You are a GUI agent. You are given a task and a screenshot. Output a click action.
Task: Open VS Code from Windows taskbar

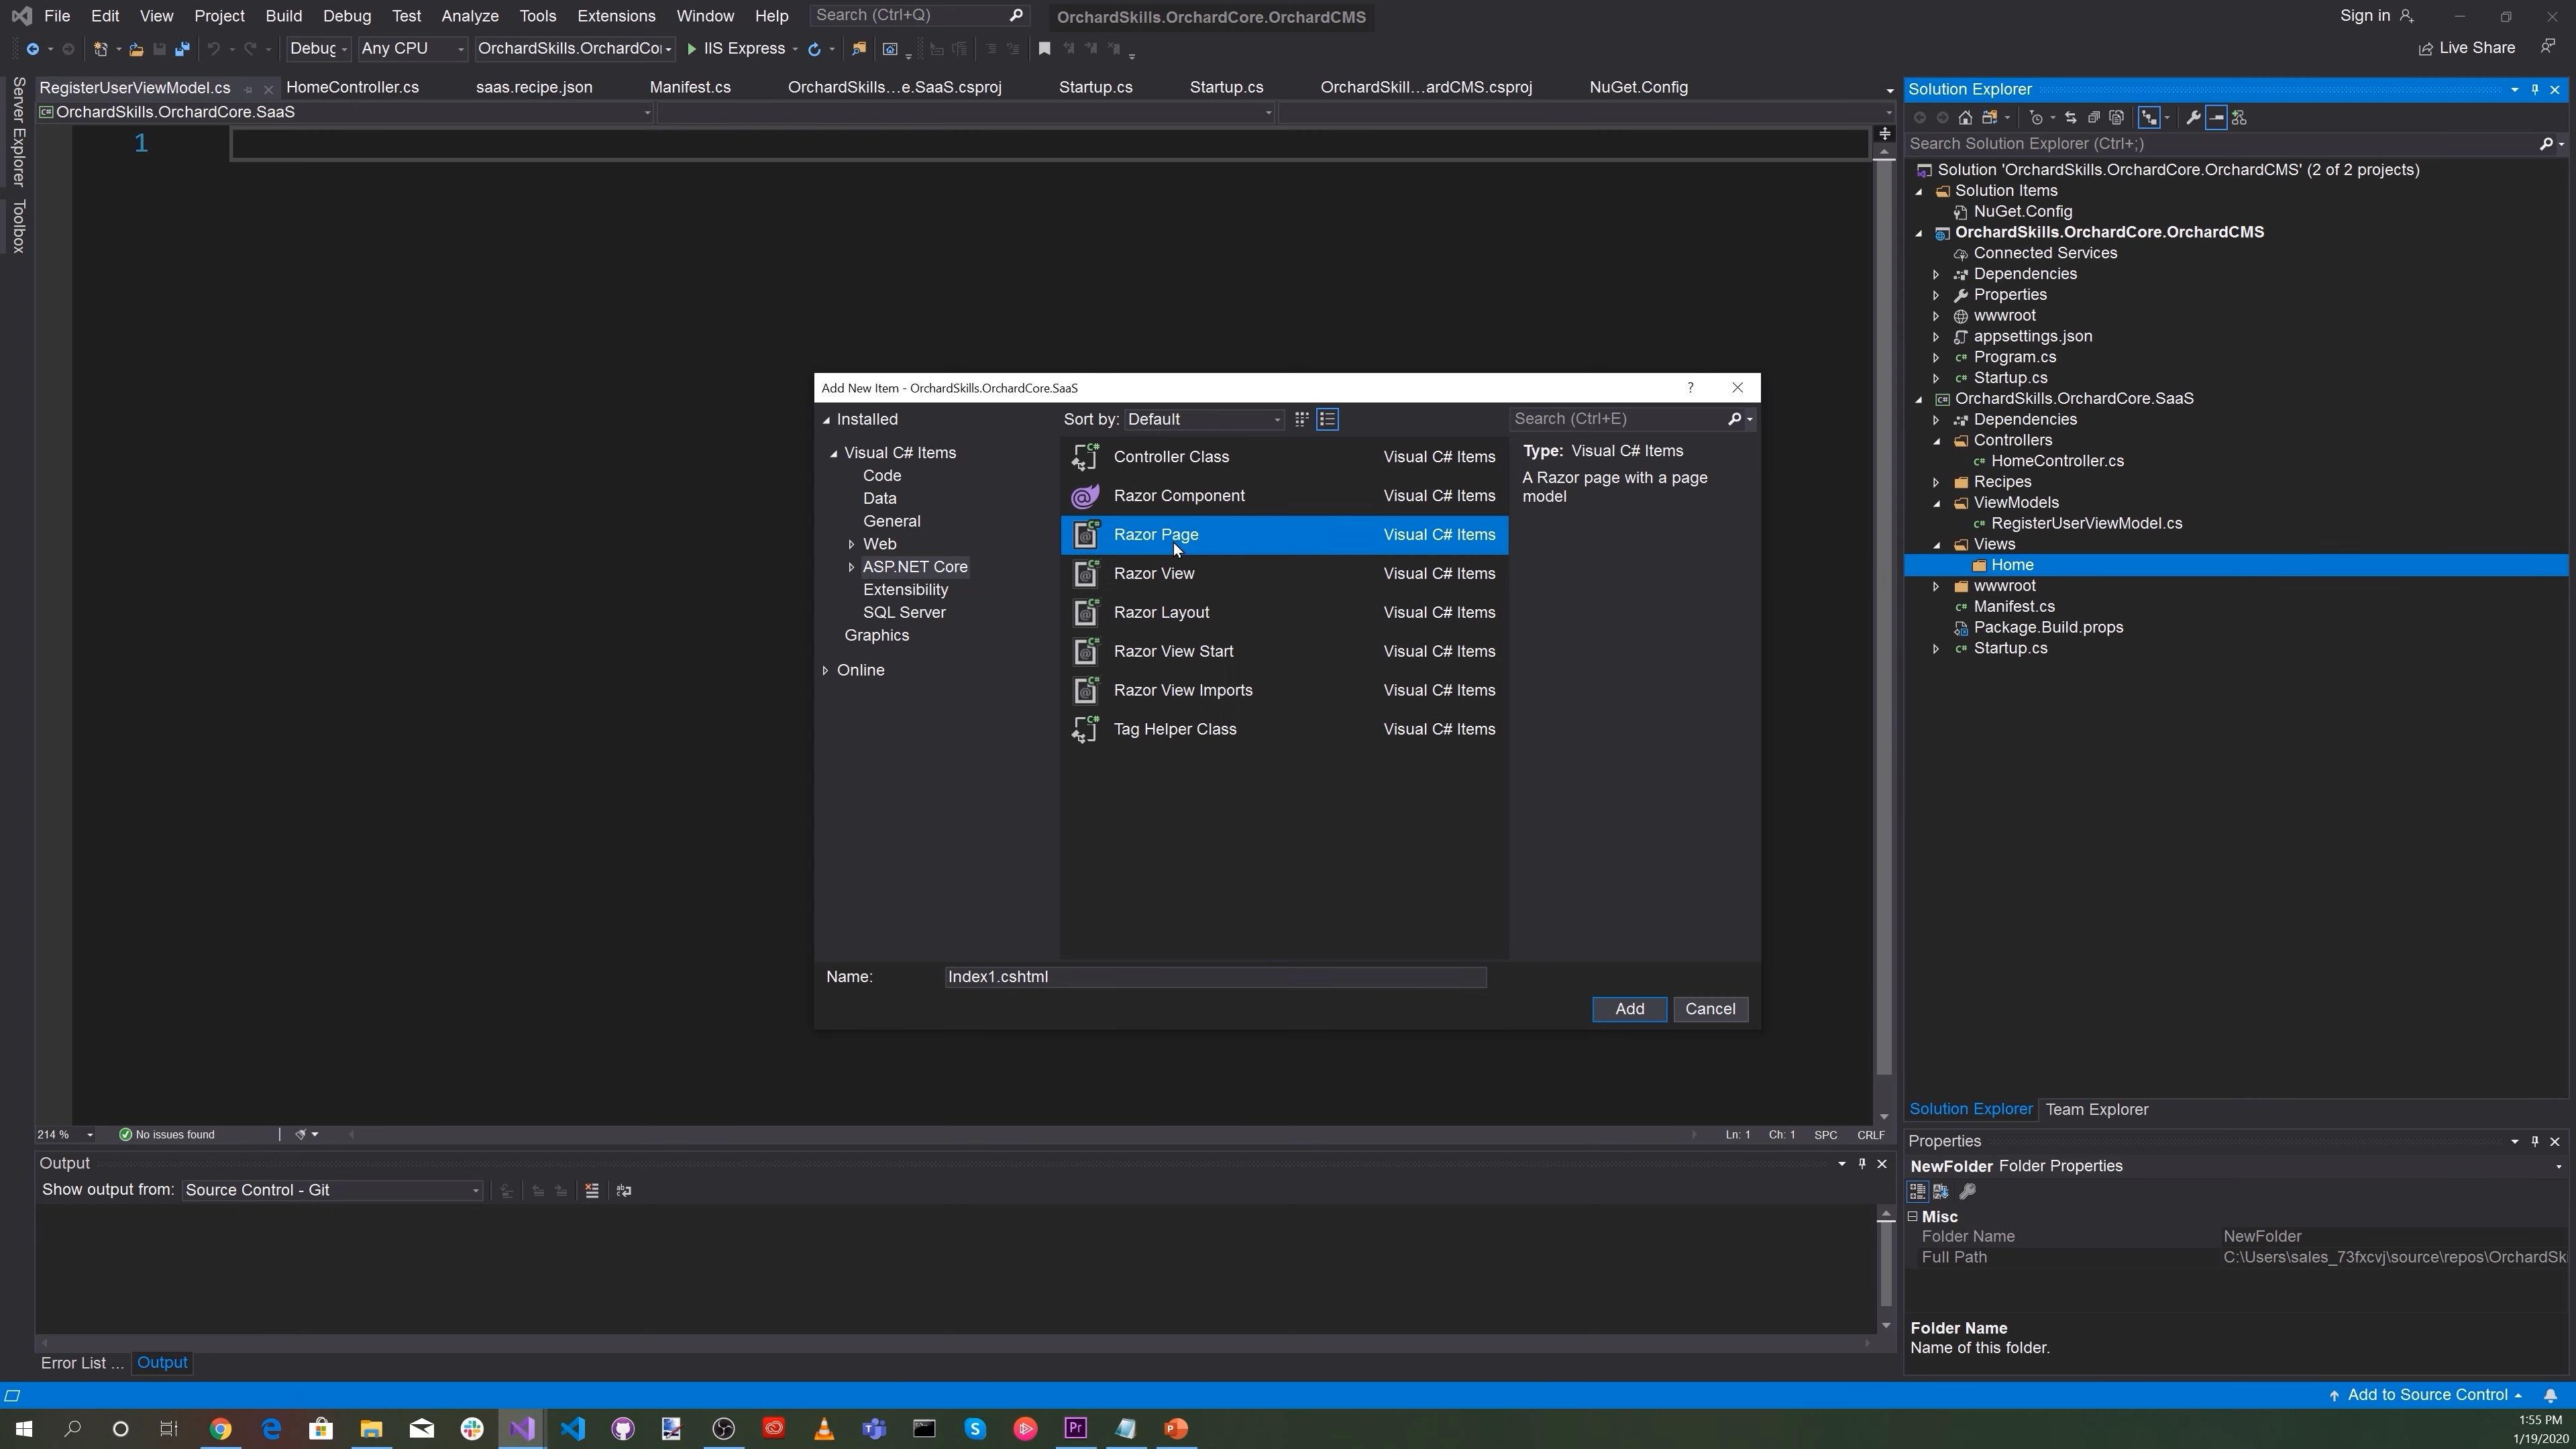click(573, 1429)
